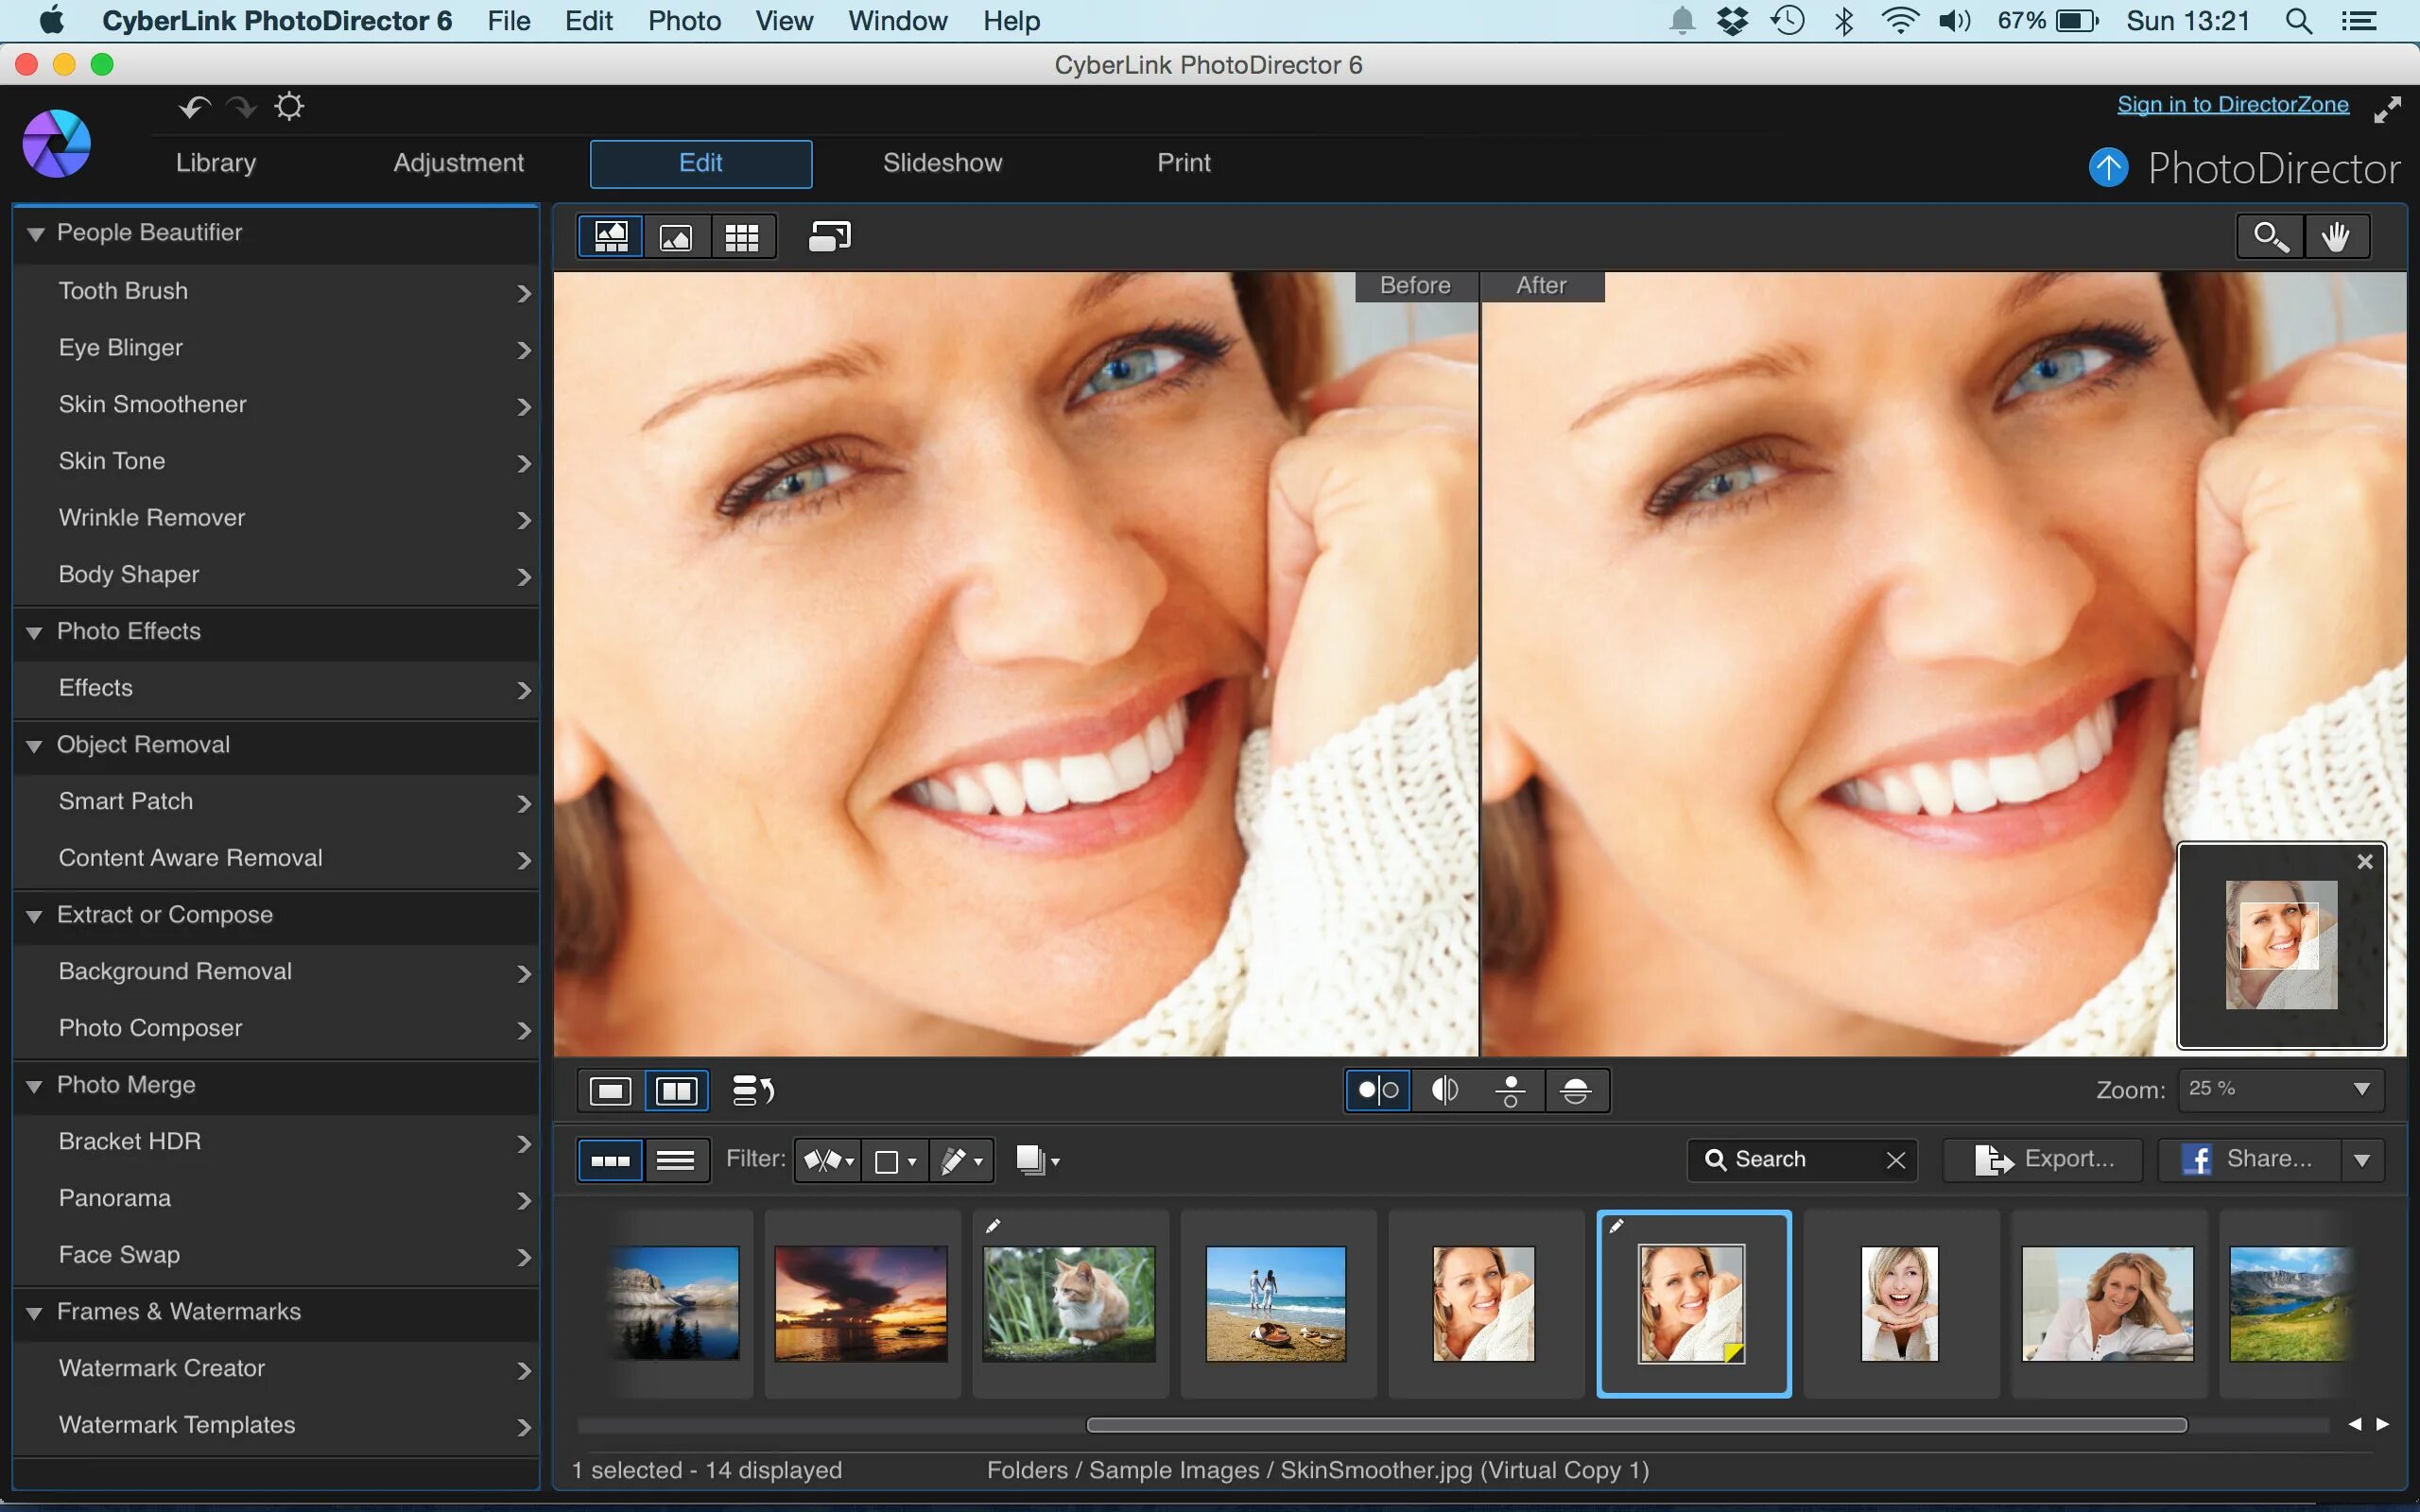The height and width of the screenshot is (1512, 2420).
Task: Toggle the color filter picker
Action: (x=899, y=1159)
